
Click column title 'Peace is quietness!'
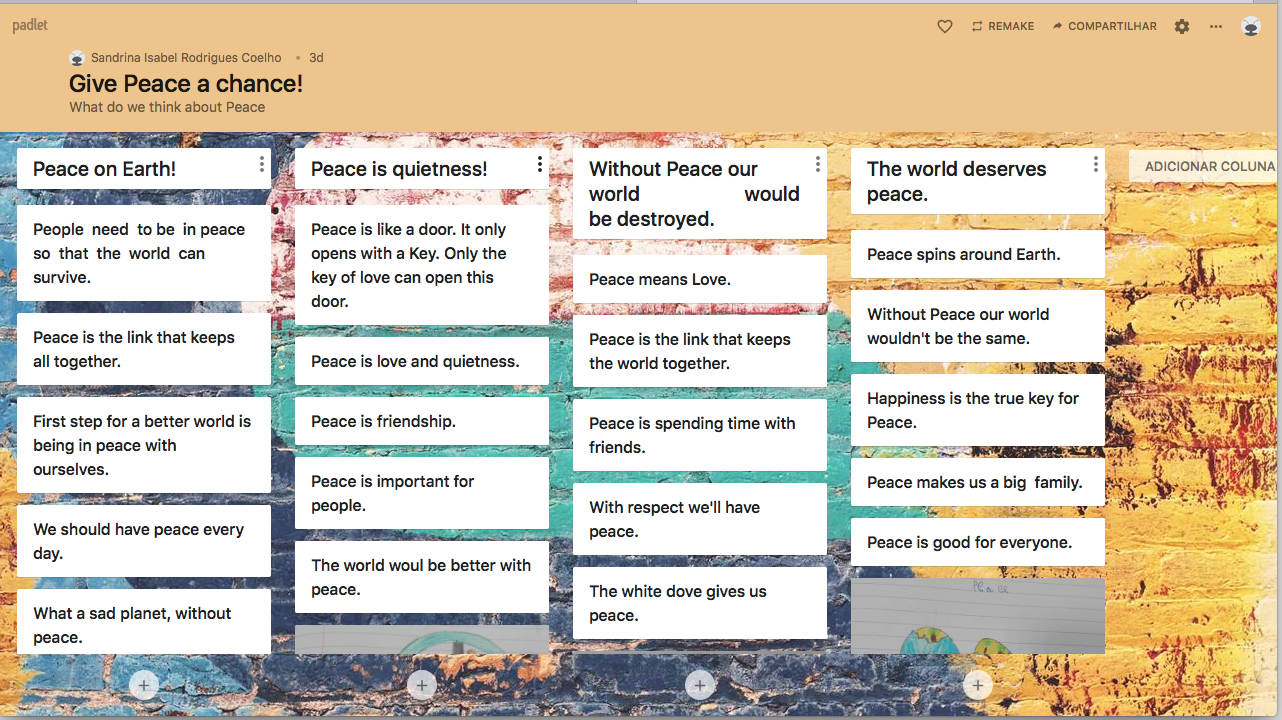(399, 169)
